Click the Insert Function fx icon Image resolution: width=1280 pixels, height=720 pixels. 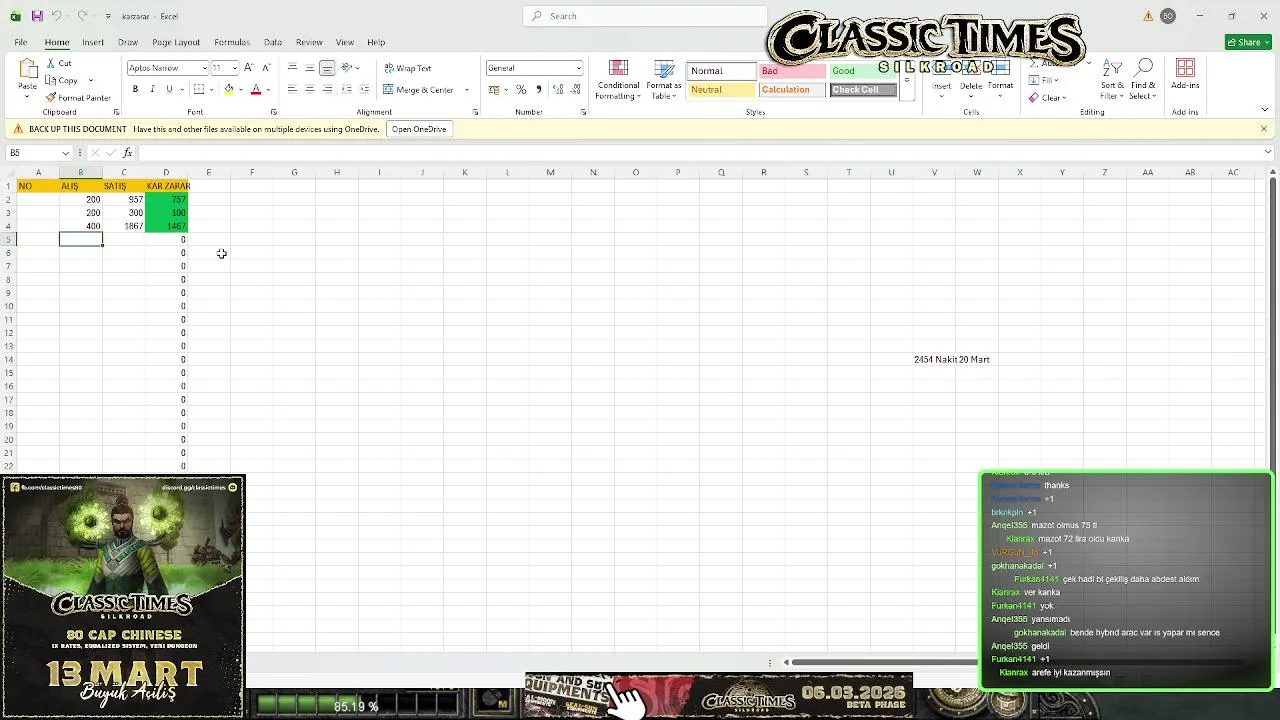coord(128,152)
